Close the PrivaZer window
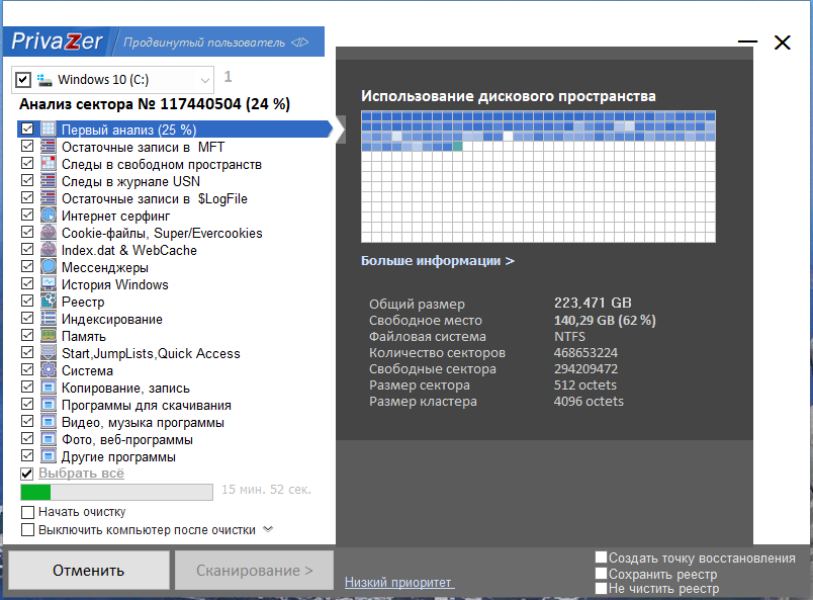 (782, 42)
